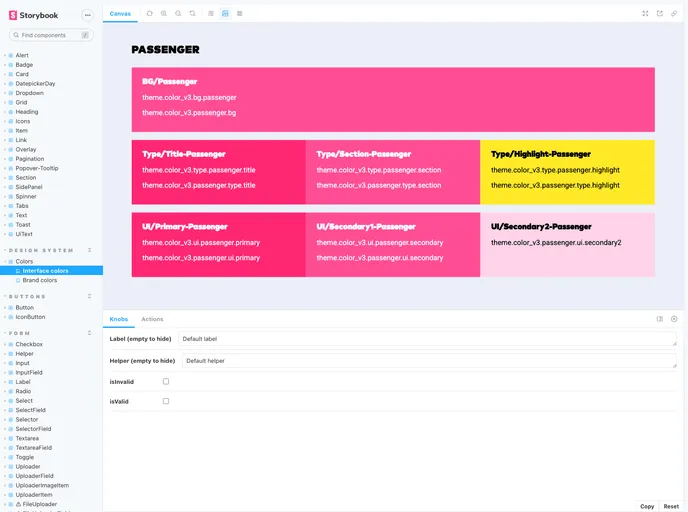The image size is (688, 512).
Task: Expand the Pagination tree arrow
Action: 5,159
